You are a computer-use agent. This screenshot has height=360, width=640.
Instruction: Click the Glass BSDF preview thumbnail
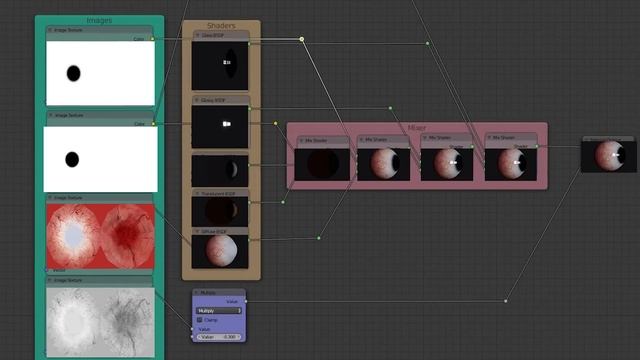pyautogui.click(x=220, y=65)
